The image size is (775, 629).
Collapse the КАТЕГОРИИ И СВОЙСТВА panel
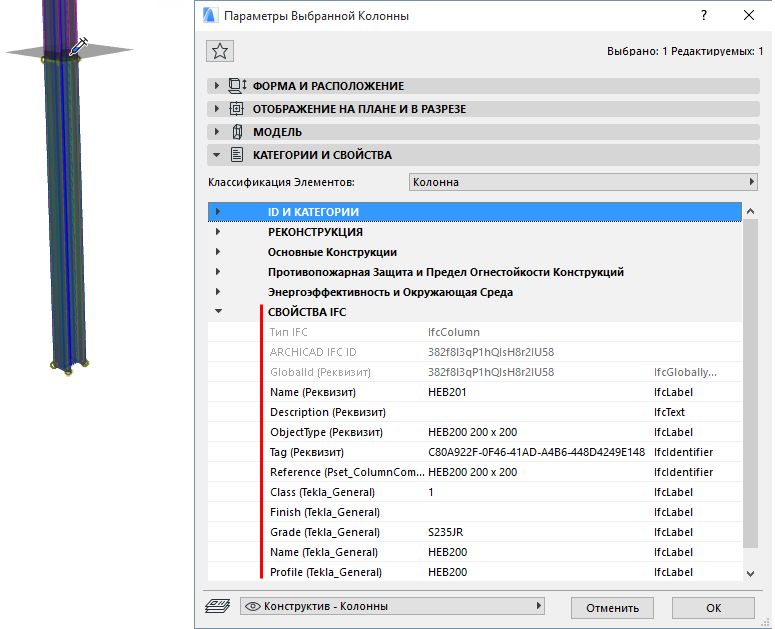pos(216,155)
